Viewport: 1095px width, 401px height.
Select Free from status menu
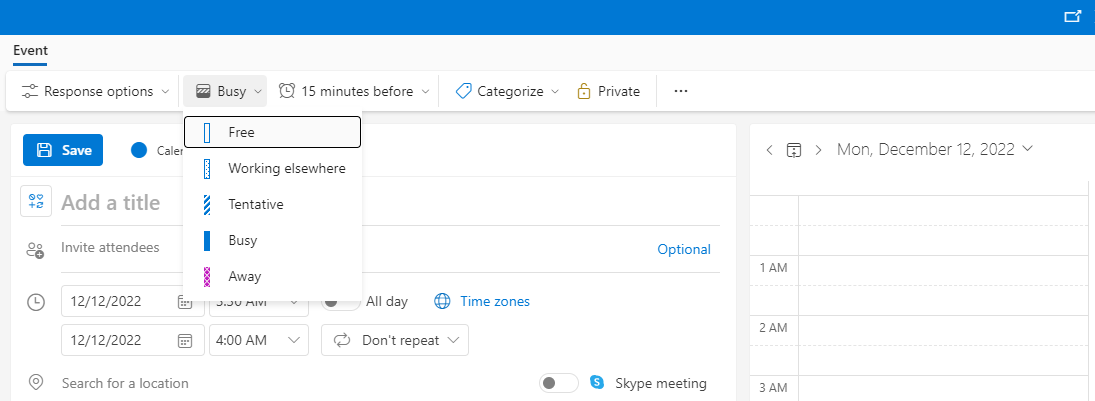tap(272, 132)
